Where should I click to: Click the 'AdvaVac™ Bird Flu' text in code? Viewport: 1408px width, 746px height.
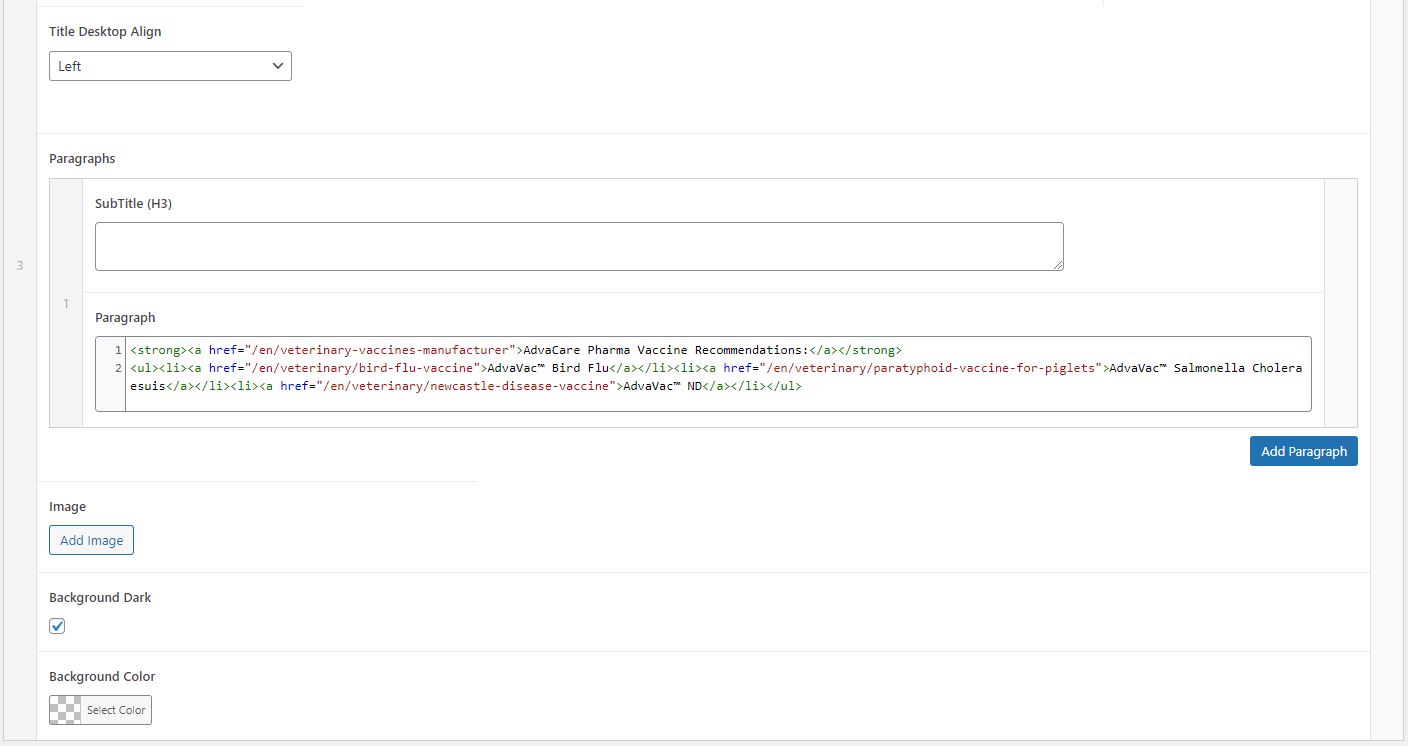(x=549, y=368)
